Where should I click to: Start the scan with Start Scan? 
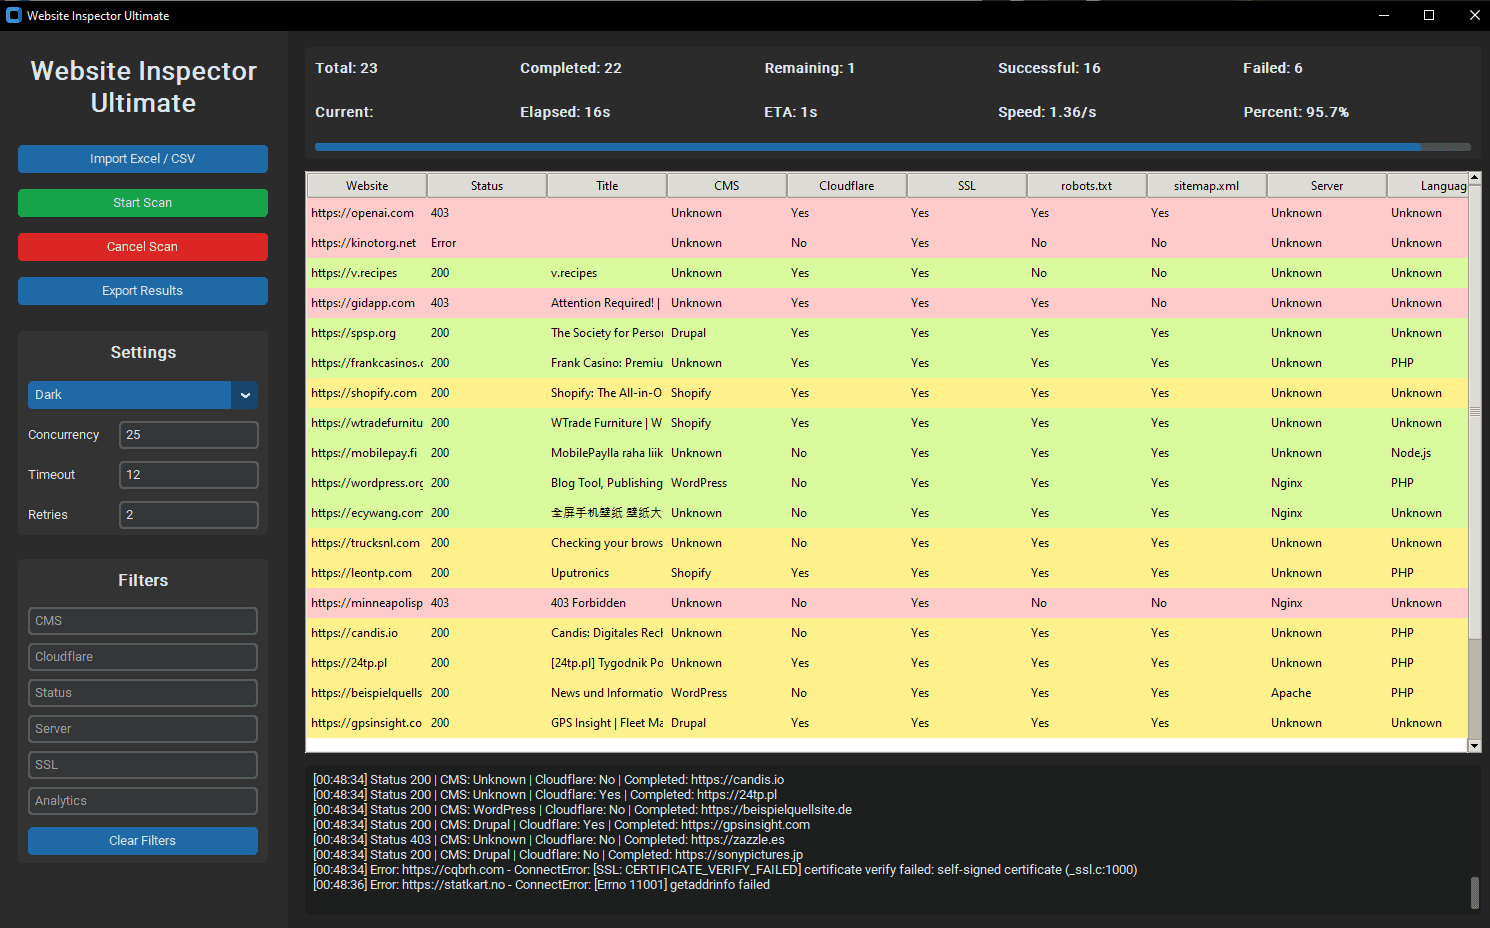tap(143, 203)
